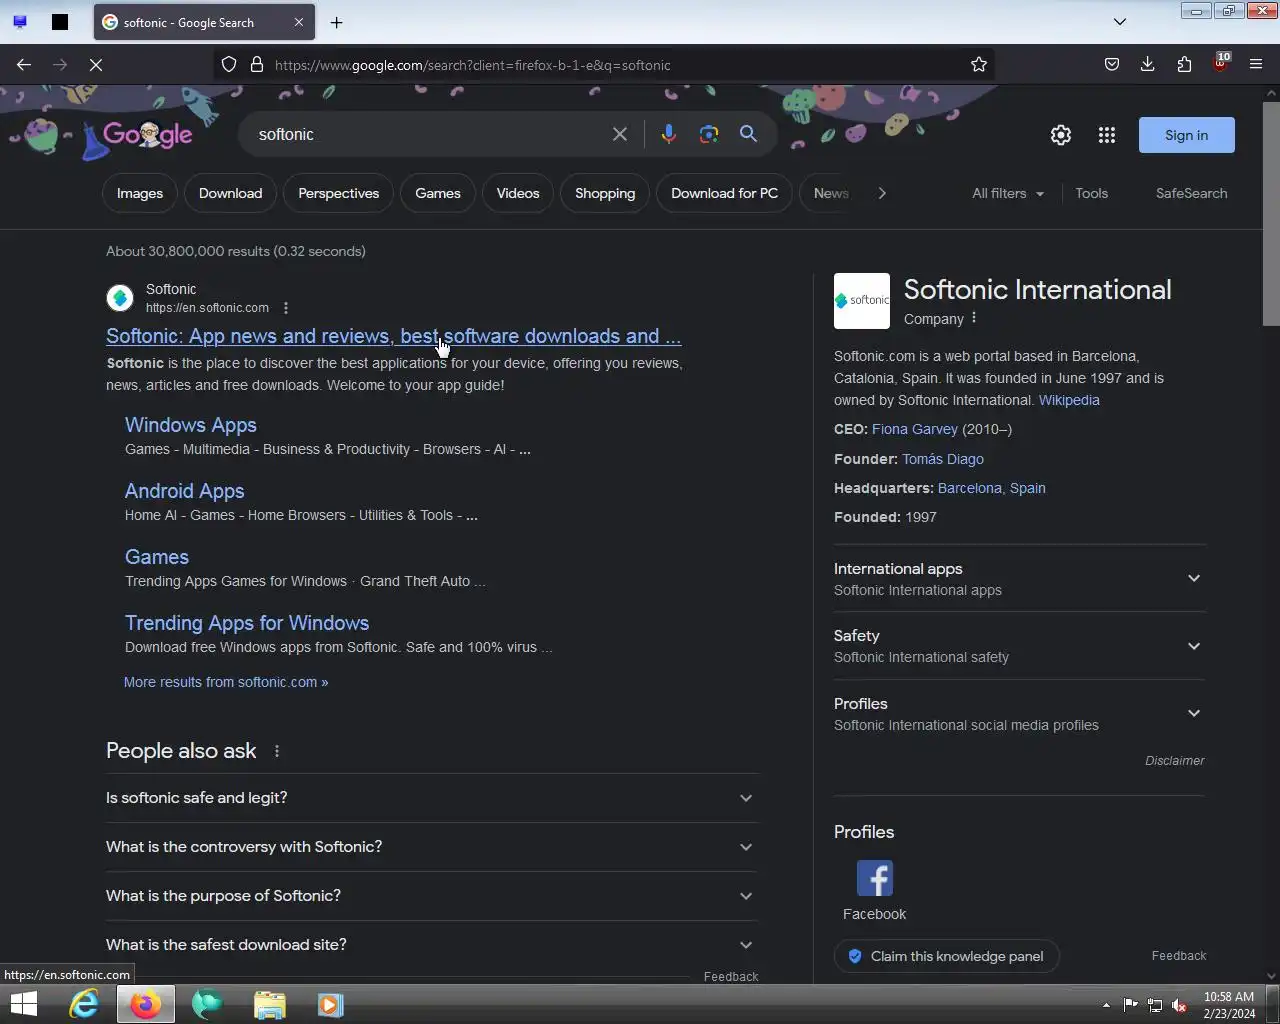Open the Wikipedia link in knowledge panel
The width and height of the screenshot is (1280, 1024).
pyautogui.click(x=1069, y=400)
